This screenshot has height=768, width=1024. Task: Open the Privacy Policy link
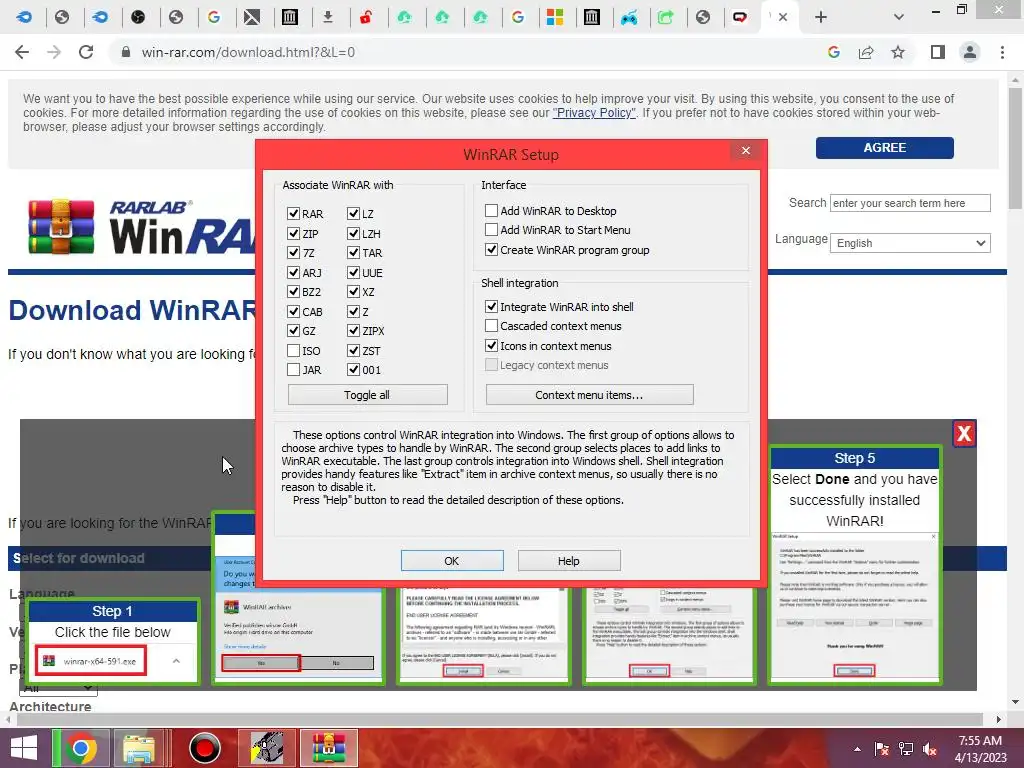click(594, 113)
